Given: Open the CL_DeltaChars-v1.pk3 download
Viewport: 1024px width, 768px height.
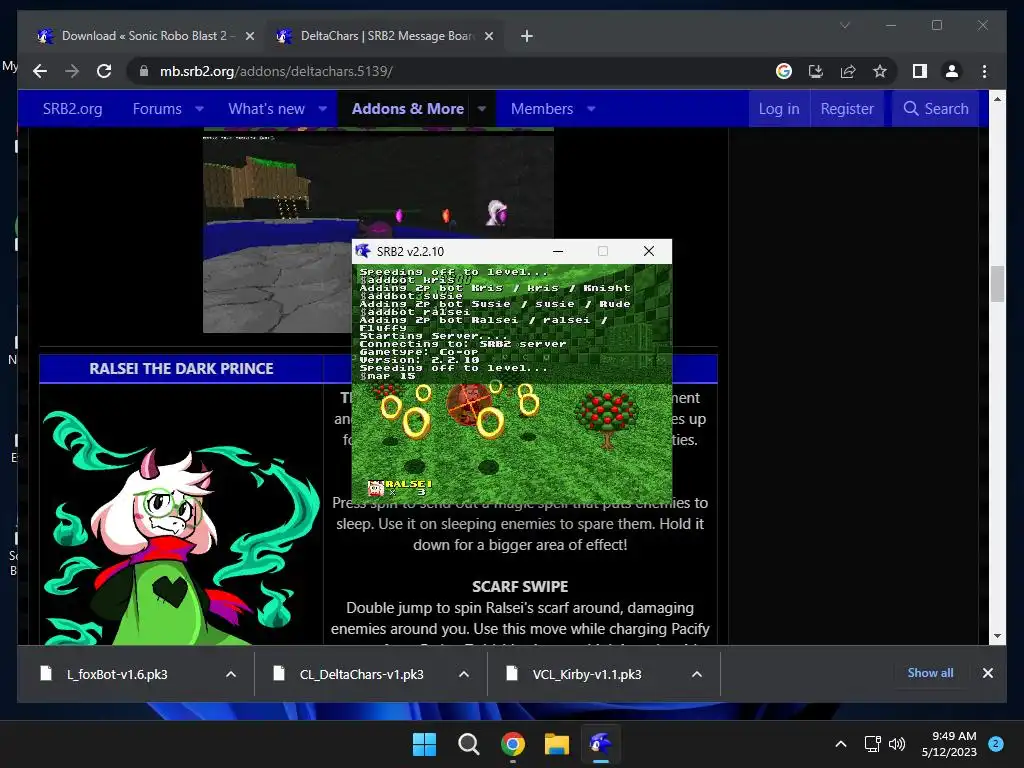Looking at the screenshot, I should coord(361,674).
